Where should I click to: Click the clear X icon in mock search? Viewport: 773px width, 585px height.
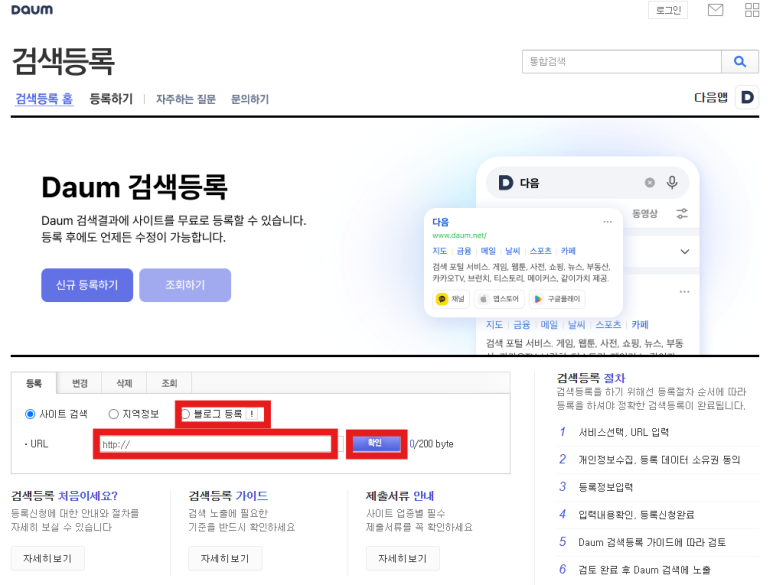650,183
